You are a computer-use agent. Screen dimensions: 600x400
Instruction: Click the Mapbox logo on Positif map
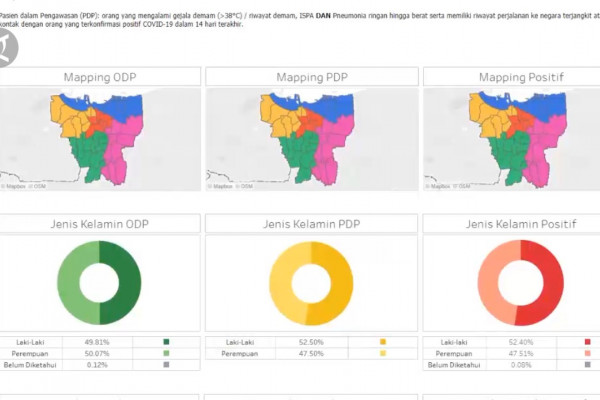coord(440,185)
